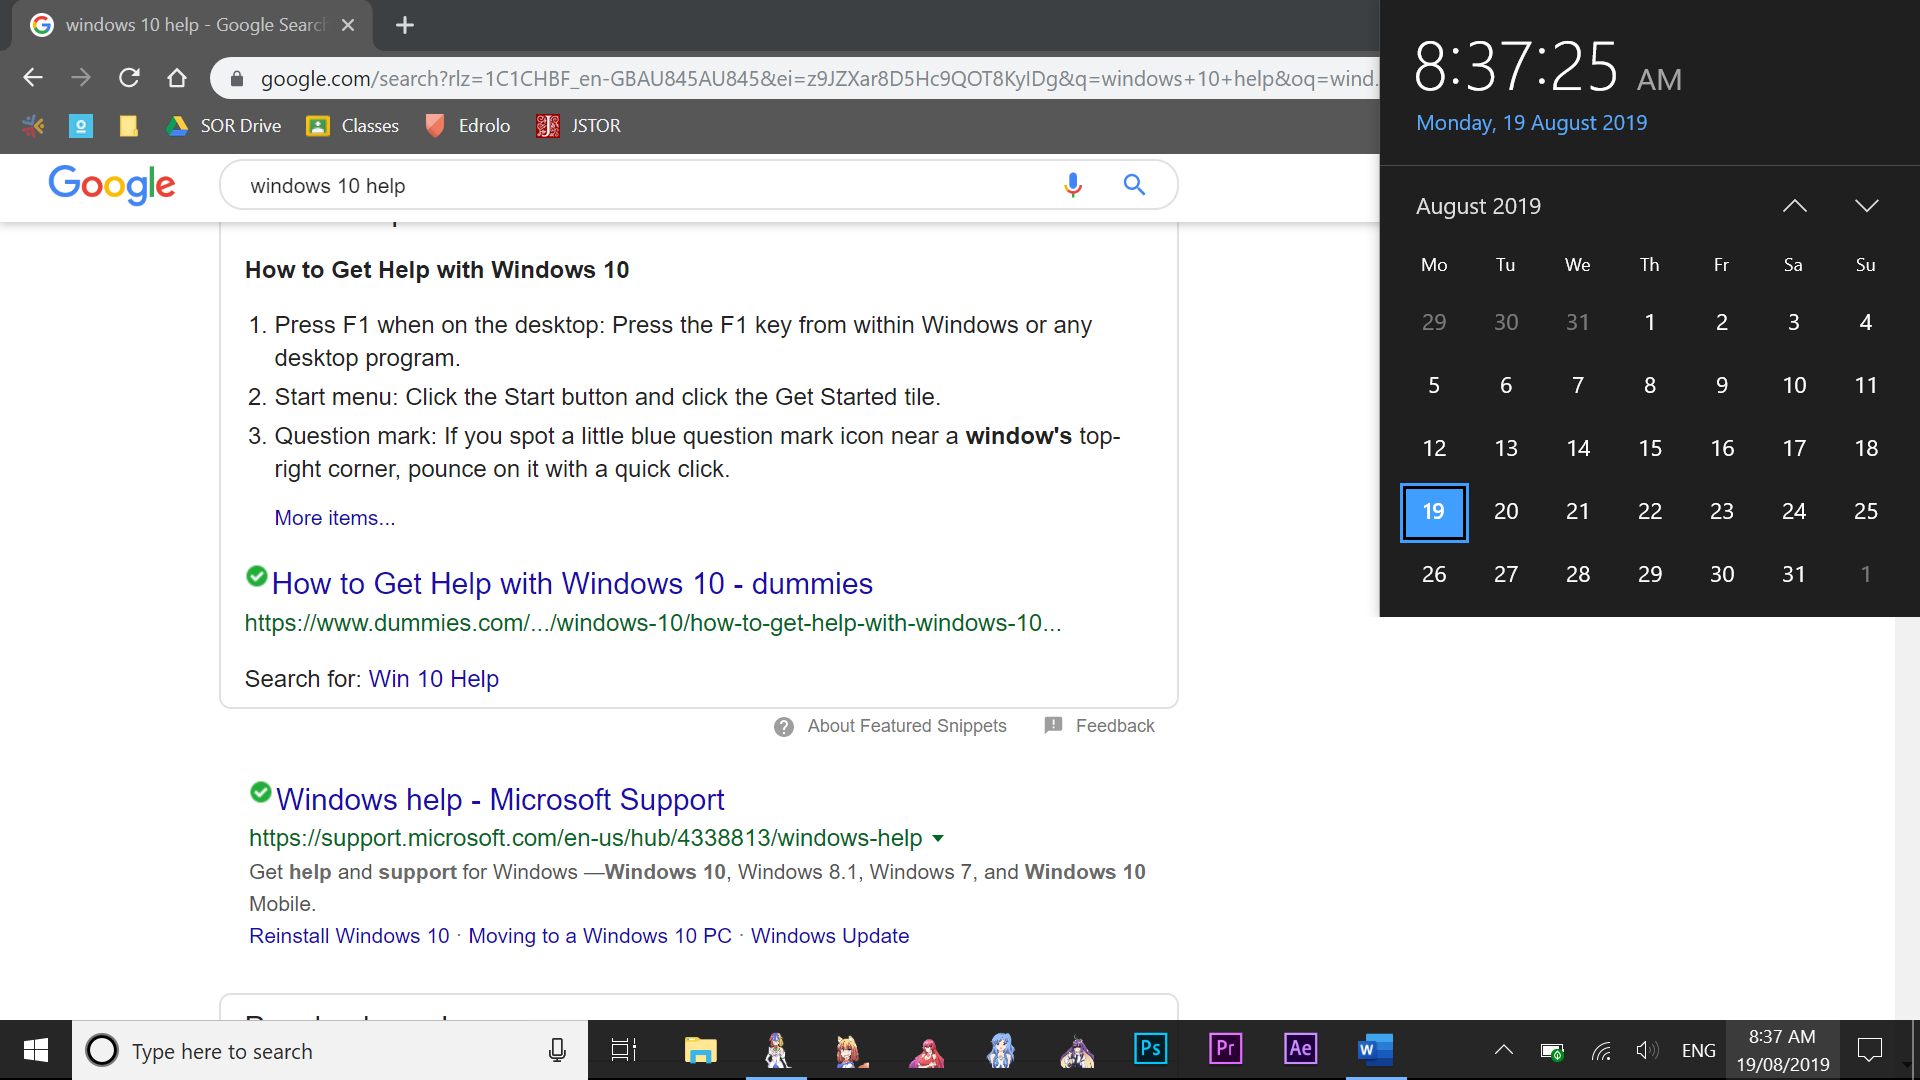
Task: Click the More items... link
Action: tap(335, 518)
